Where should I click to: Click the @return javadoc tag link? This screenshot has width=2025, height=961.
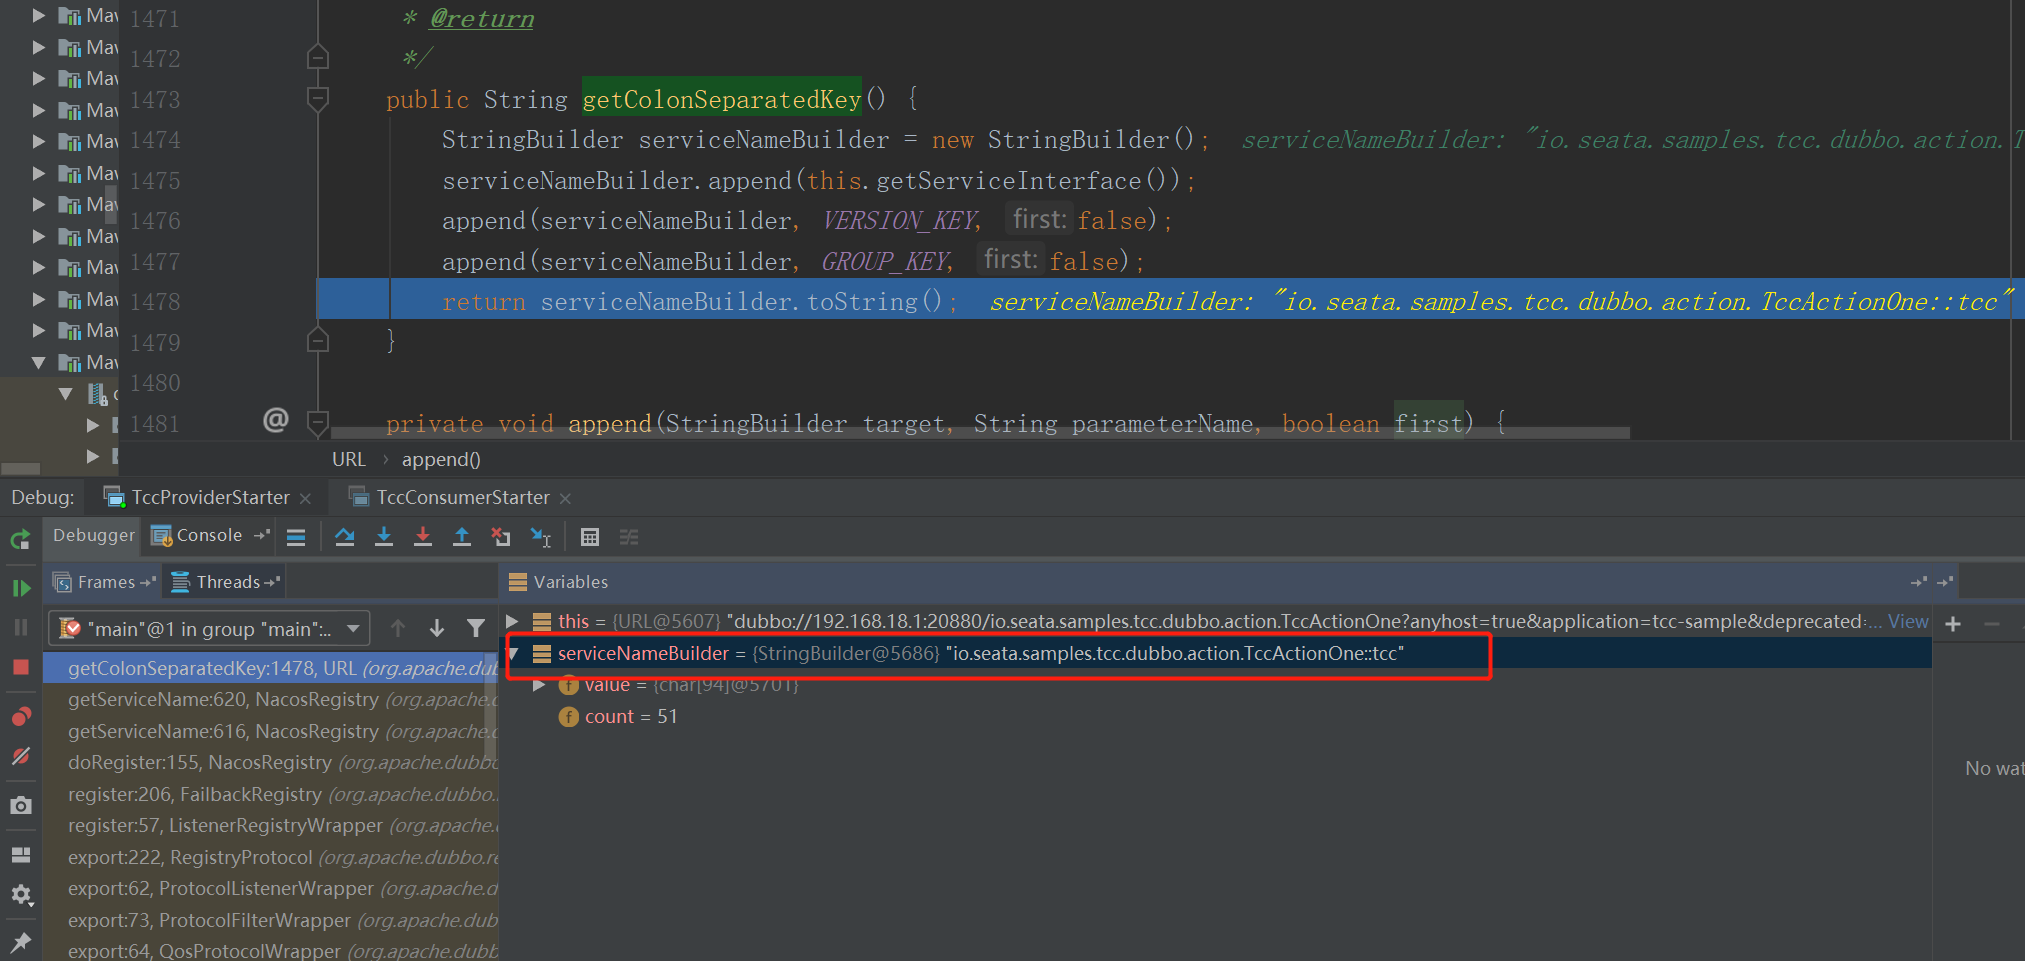[x=482, y=19]
